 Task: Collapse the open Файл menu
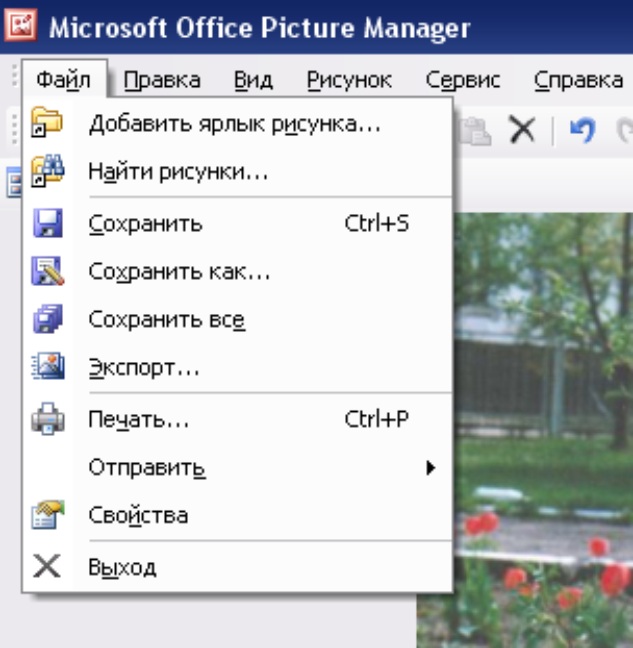point(64,79)
